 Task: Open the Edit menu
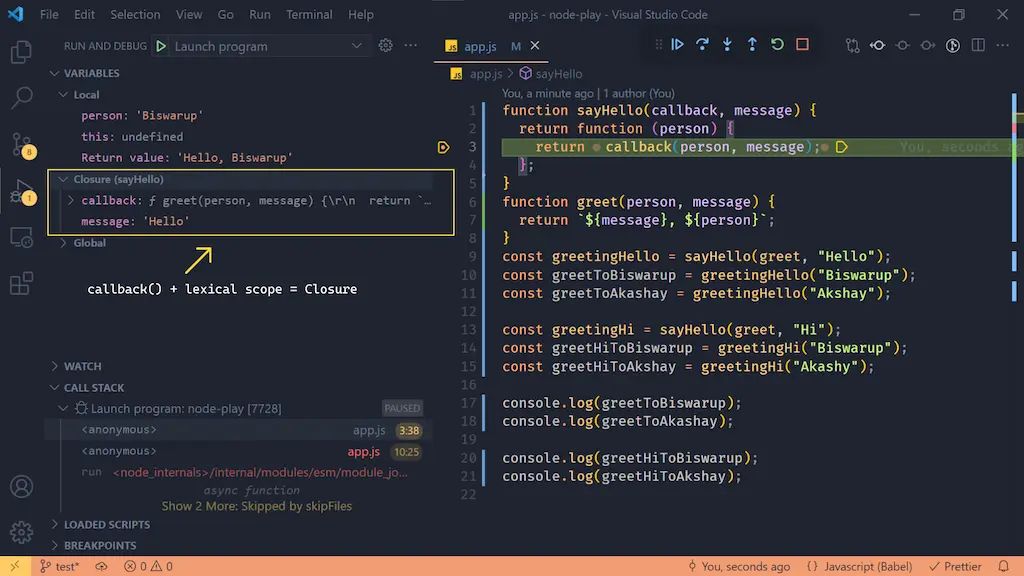pyautogui.click(x=84, y=14)
